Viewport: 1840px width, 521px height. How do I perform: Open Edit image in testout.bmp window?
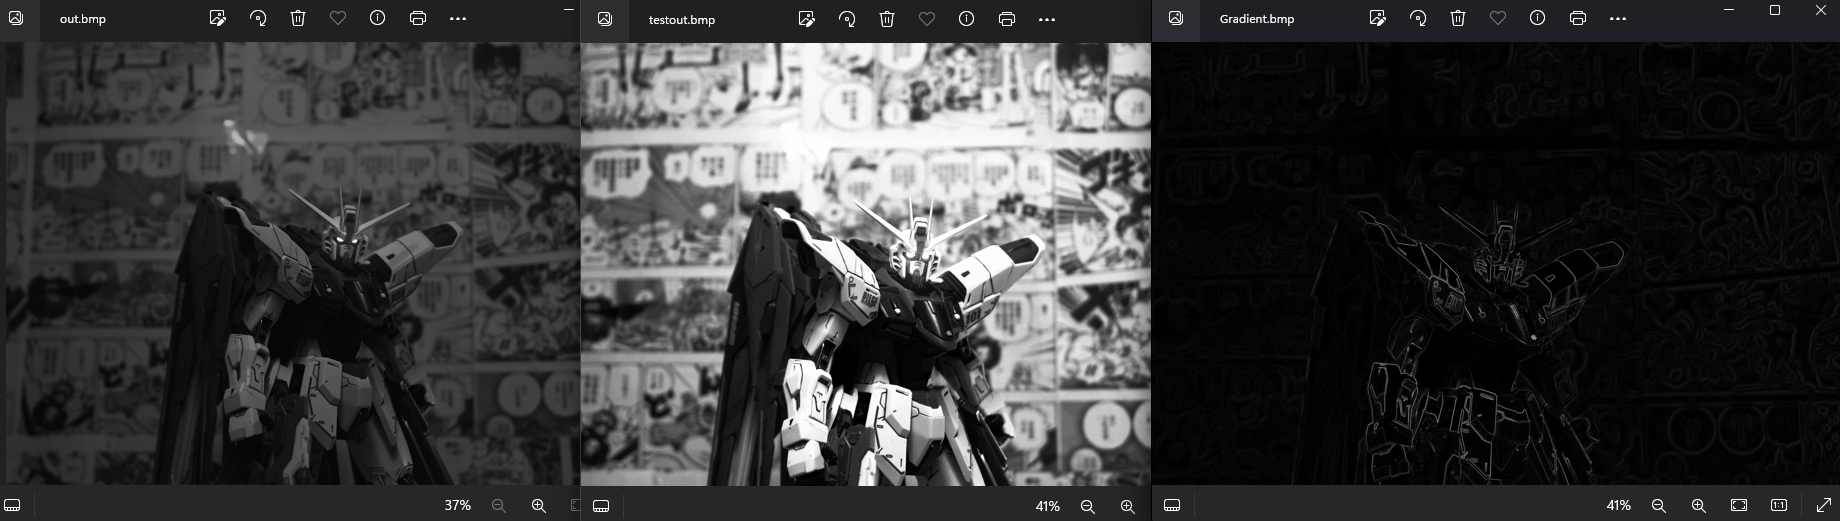point(807,19)
